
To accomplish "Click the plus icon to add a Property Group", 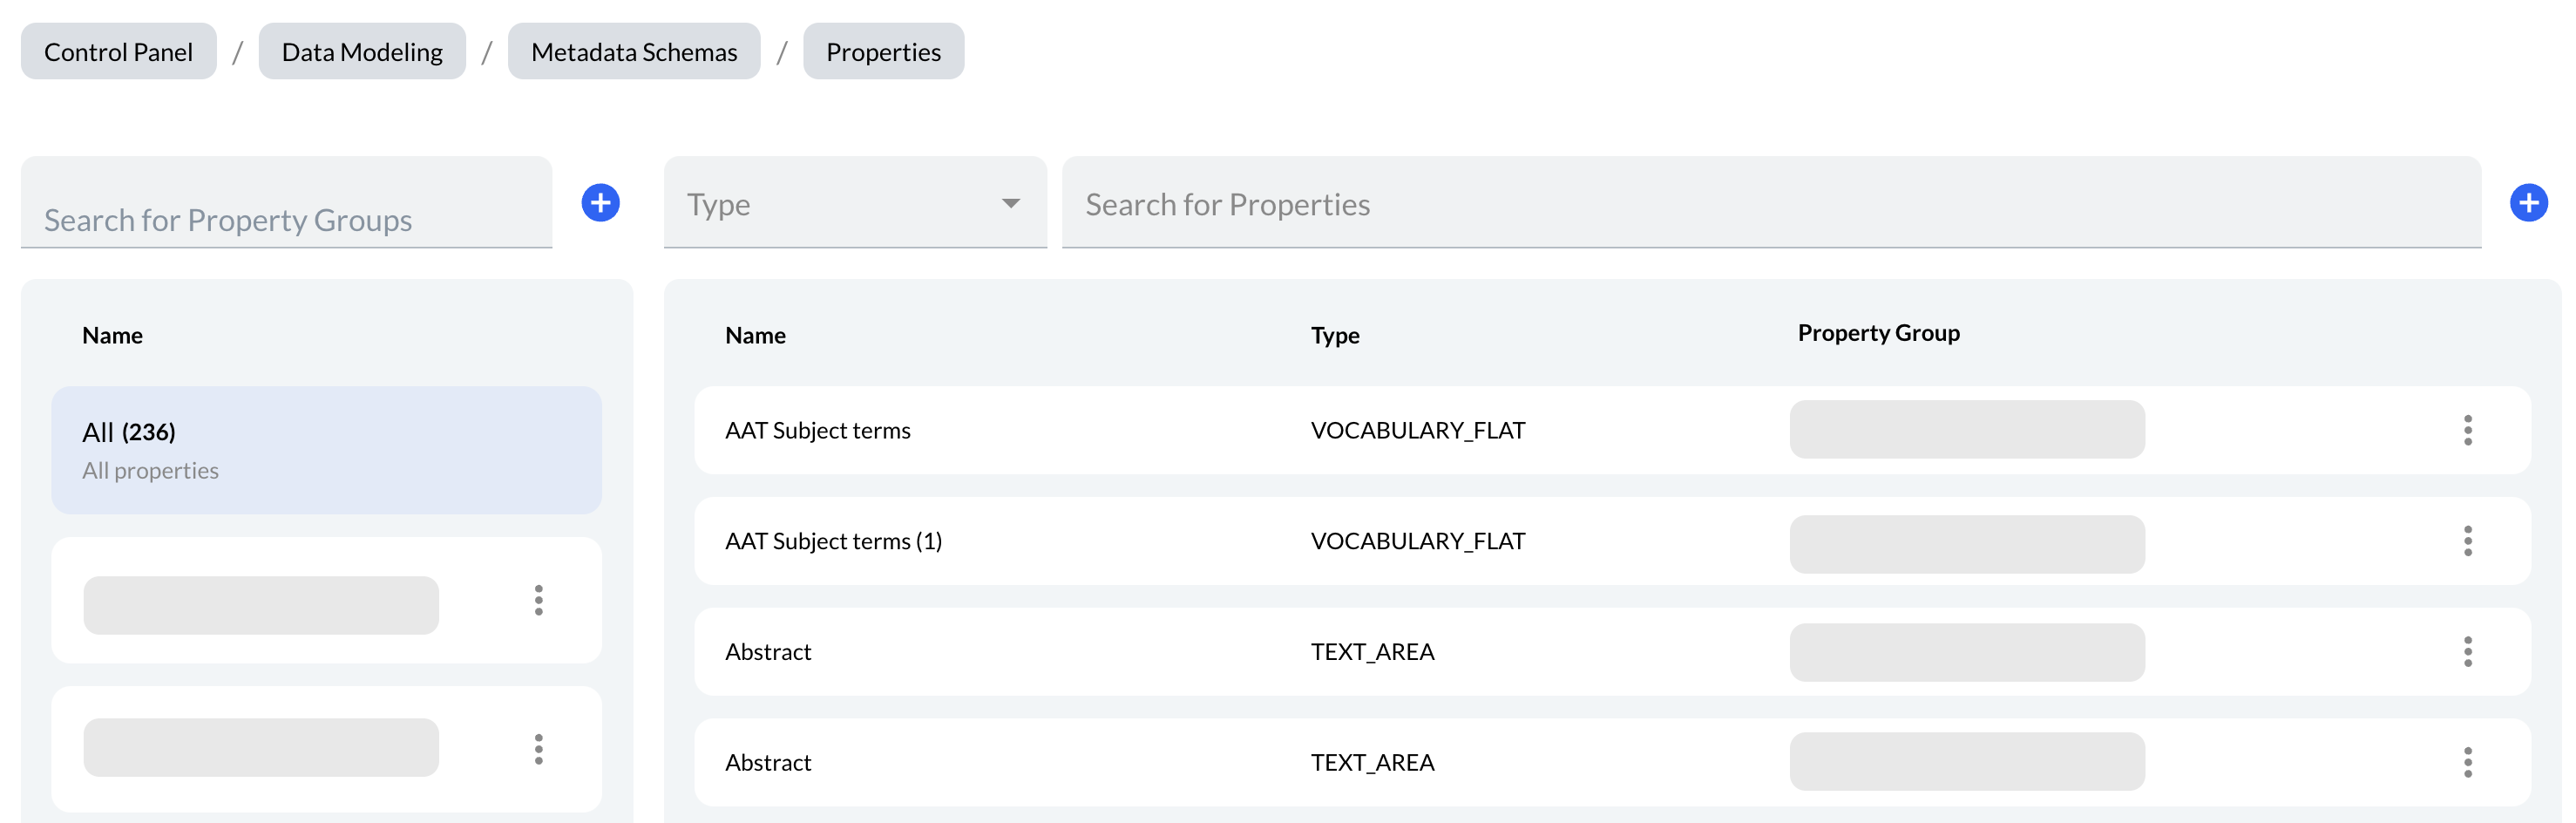I will pyautogui.click(x=600, y=202).
